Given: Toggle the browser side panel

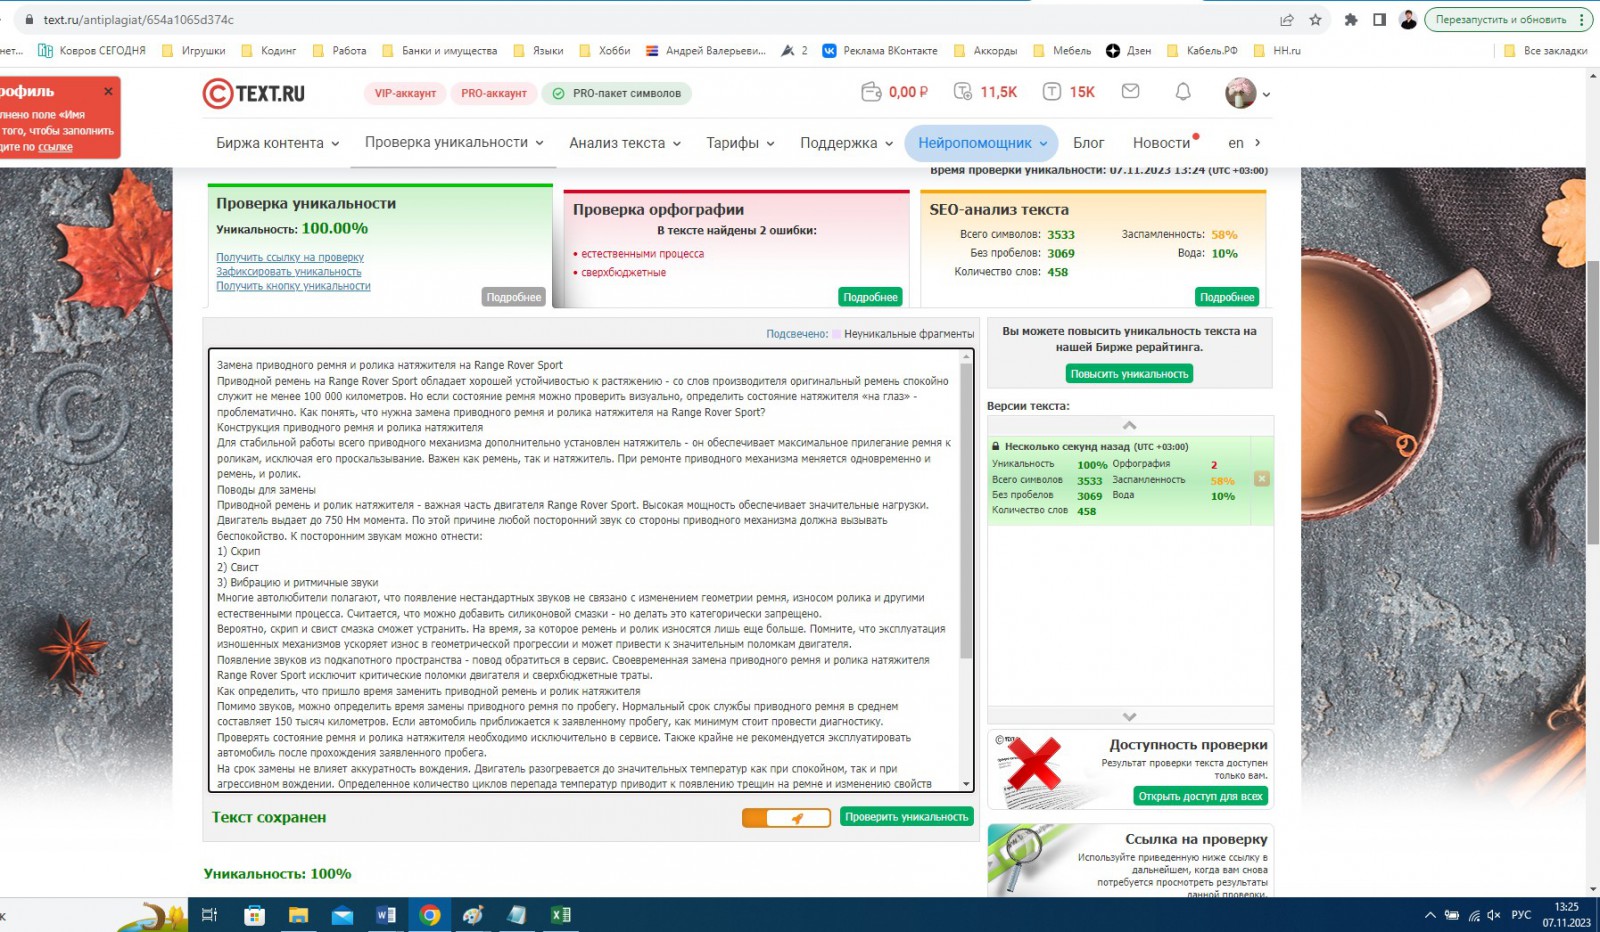Looking at the screenshot, I should [1379, 20].
